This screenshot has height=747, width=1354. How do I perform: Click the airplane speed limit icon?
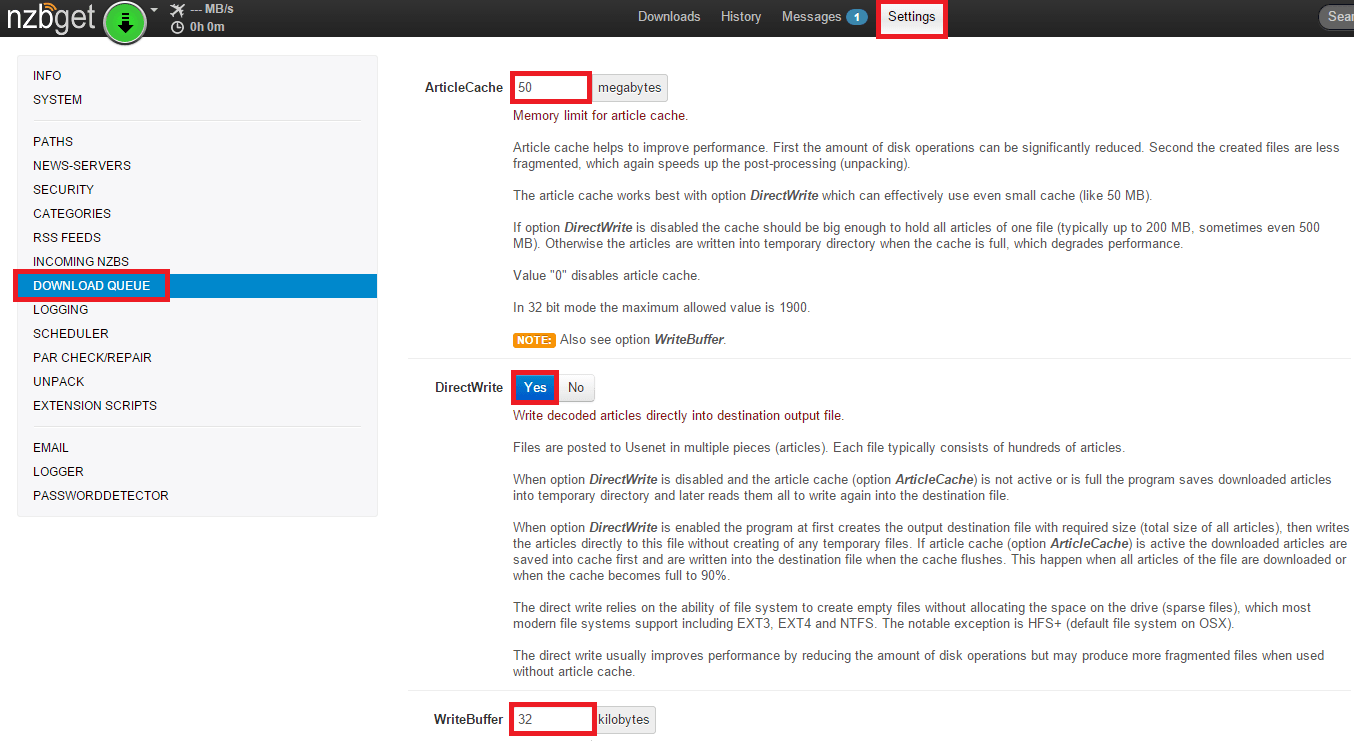point(177,10)
